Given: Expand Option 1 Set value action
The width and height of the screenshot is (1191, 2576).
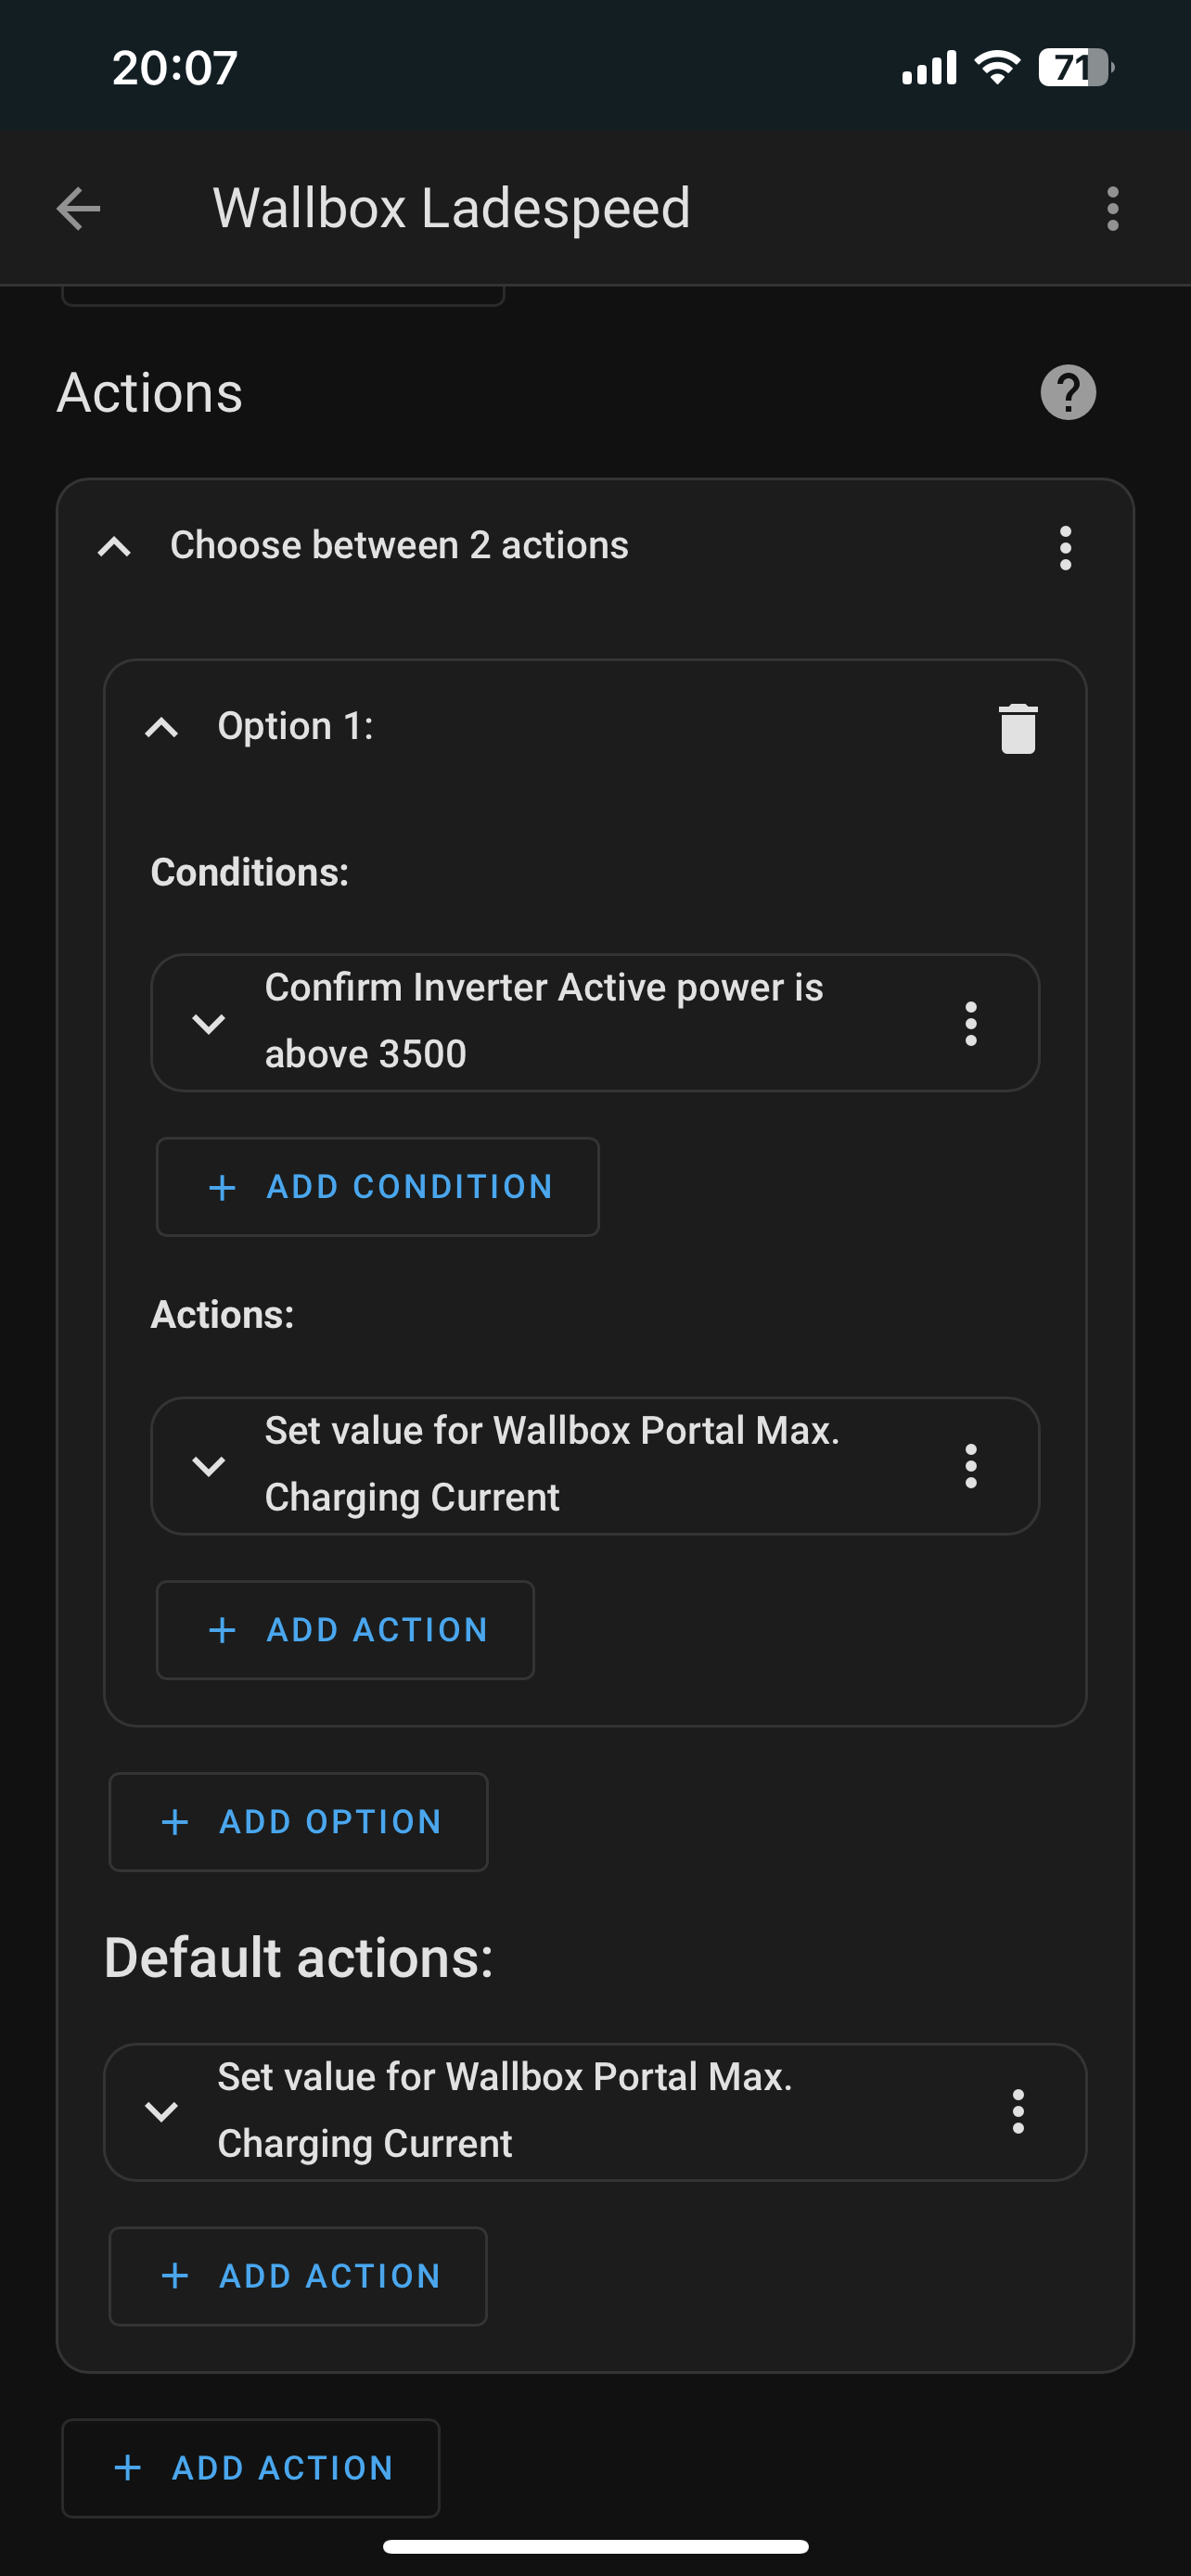Looking at the screenshot, I should point(208,1466).
